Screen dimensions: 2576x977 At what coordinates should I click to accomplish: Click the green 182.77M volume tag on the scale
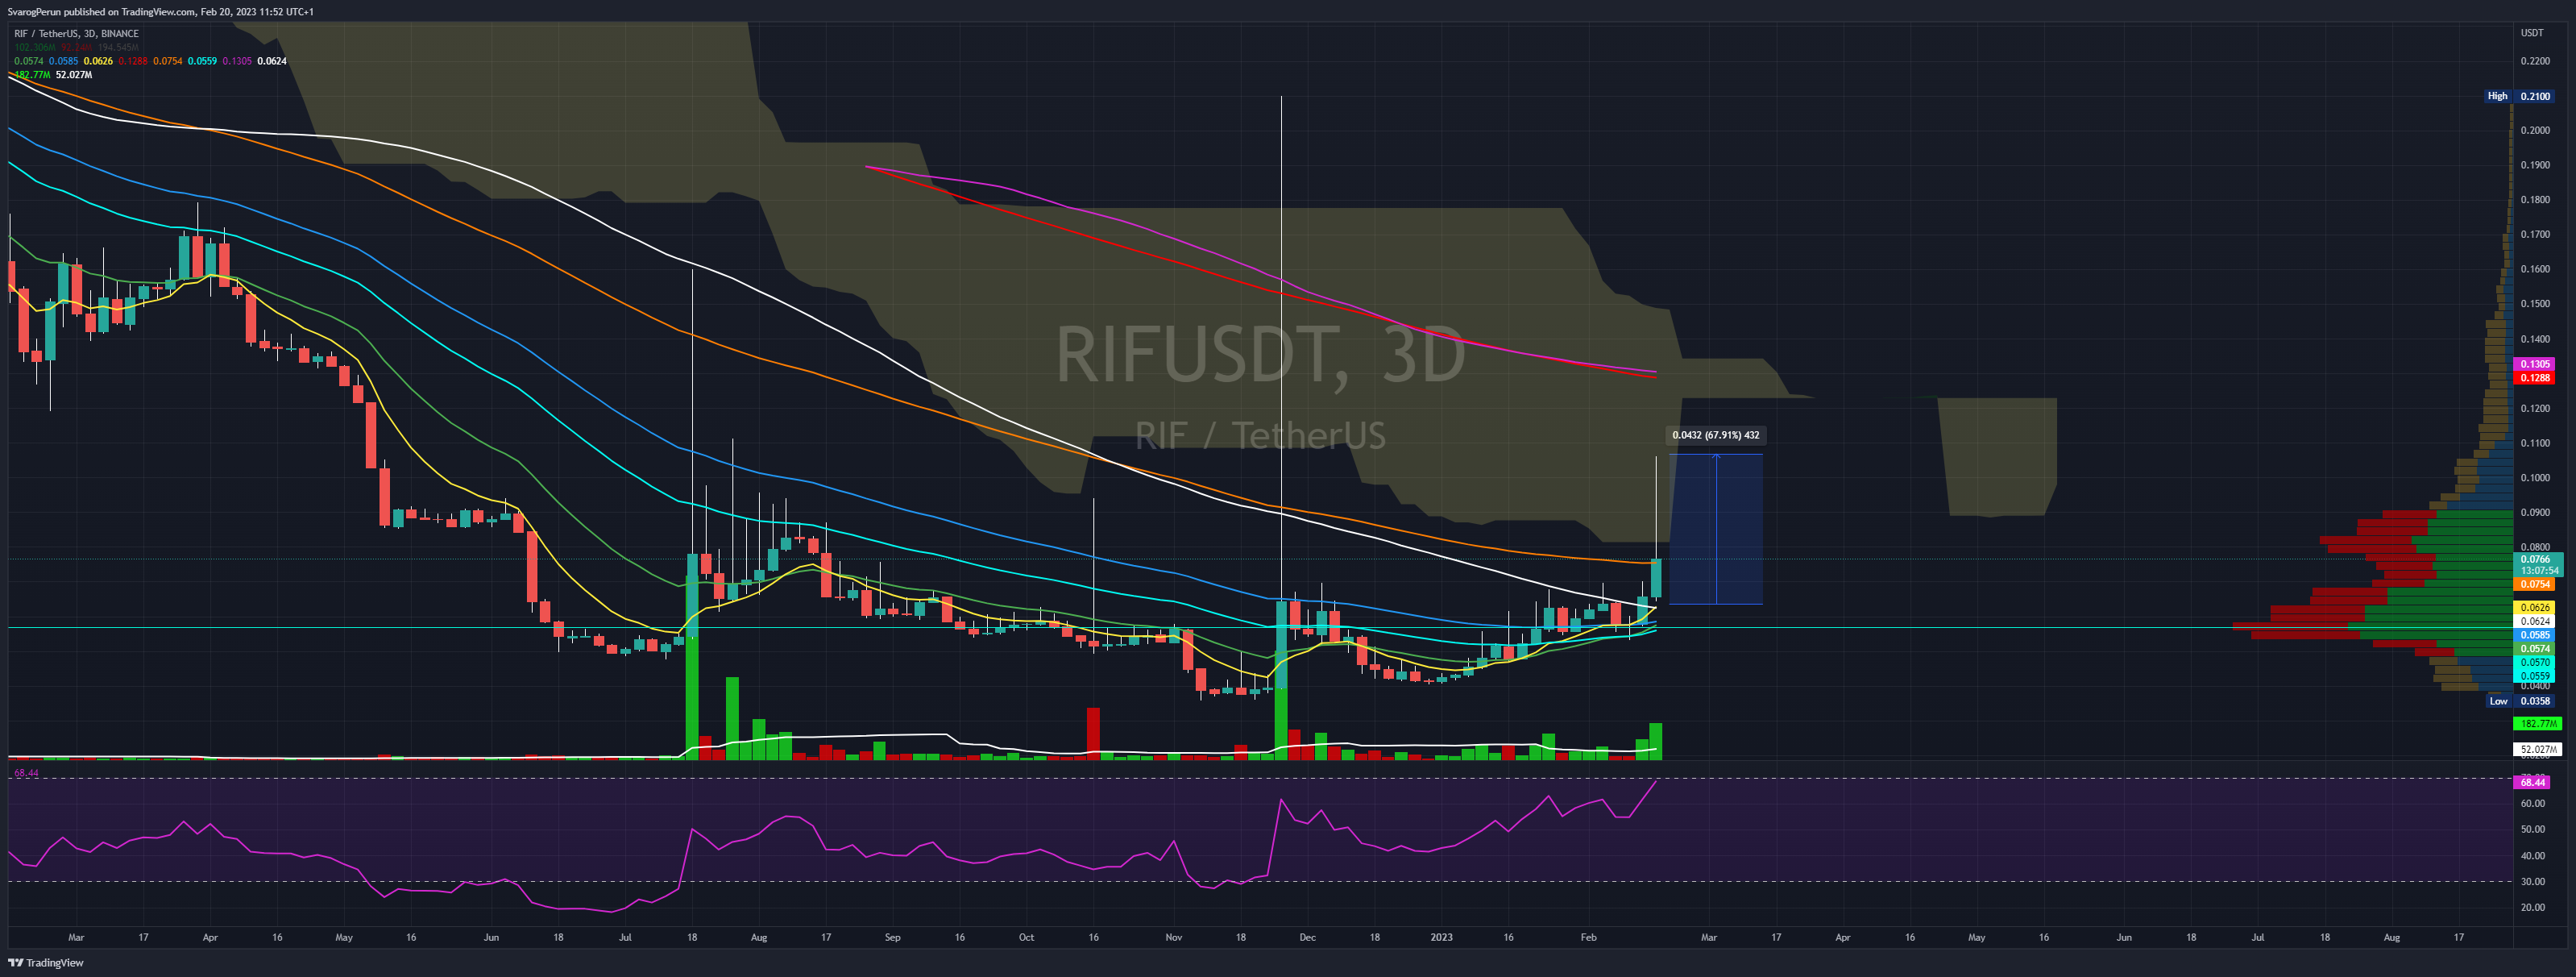click(2538, 724)
